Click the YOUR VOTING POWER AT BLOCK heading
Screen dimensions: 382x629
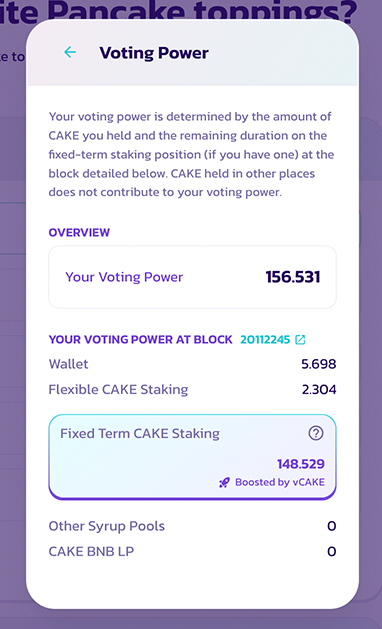(x=140, y=340)
